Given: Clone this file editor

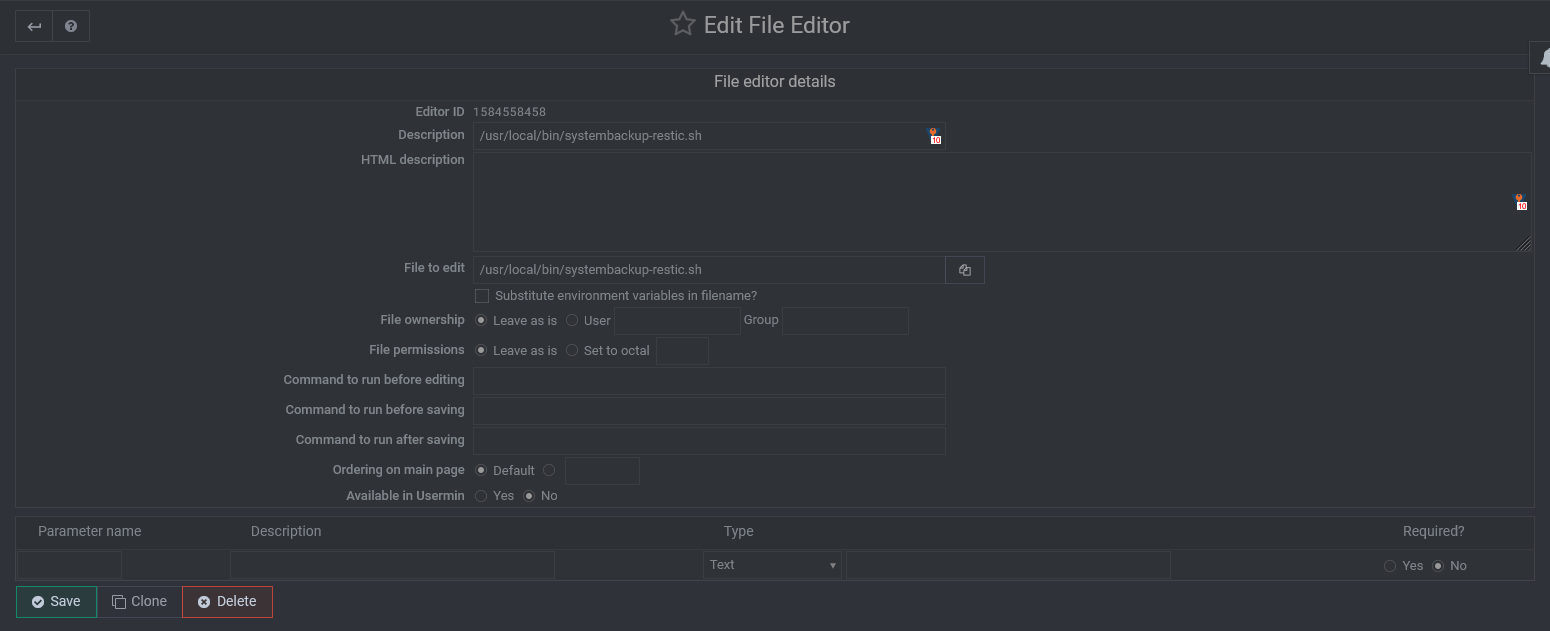Looking at the screenshot, I should coord(139,601).
